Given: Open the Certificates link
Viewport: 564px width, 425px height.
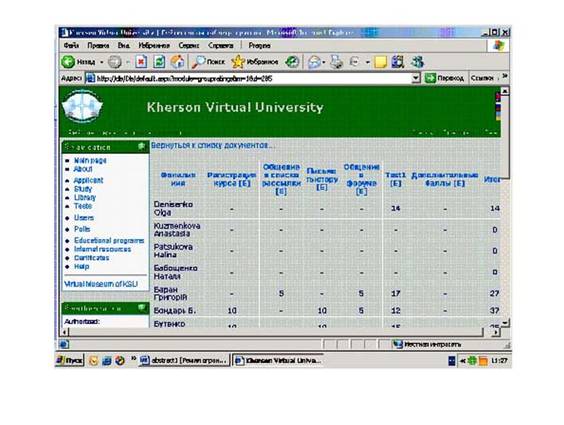Looking at the screenshot, I should coord(91,258).
